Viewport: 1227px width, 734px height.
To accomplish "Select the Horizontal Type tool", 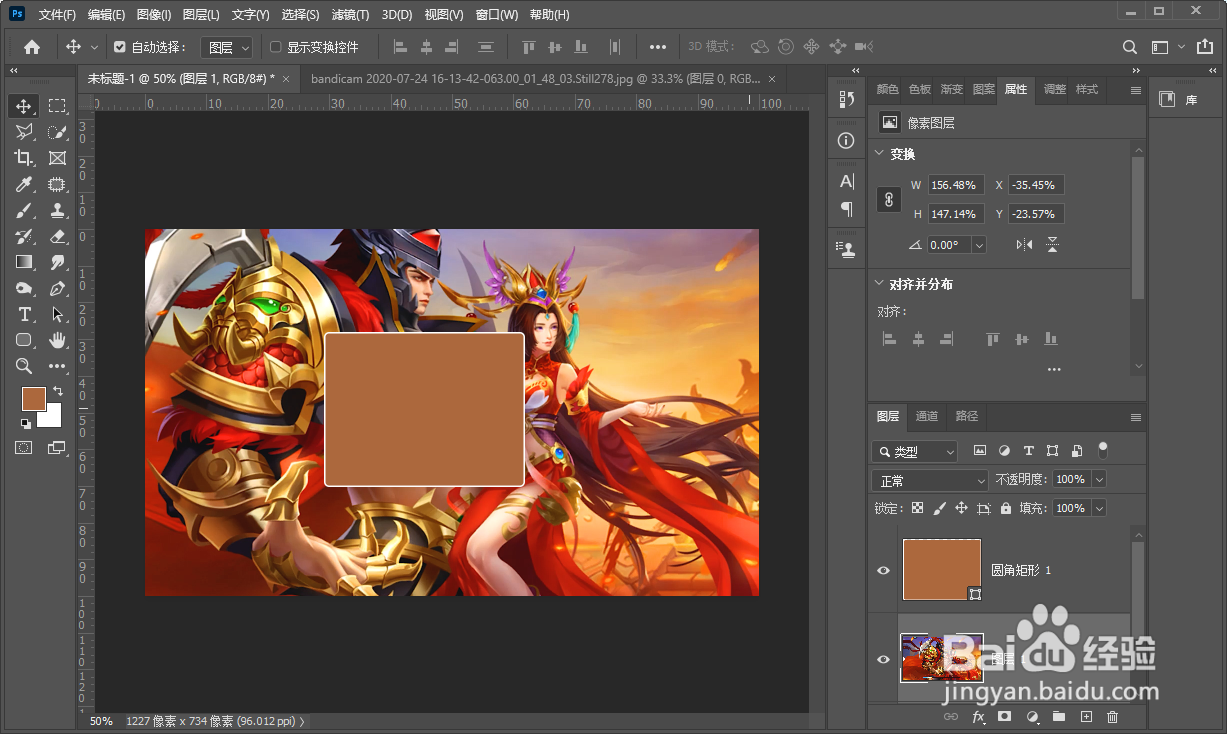I will pyautogui.click(x=24, y=314).
